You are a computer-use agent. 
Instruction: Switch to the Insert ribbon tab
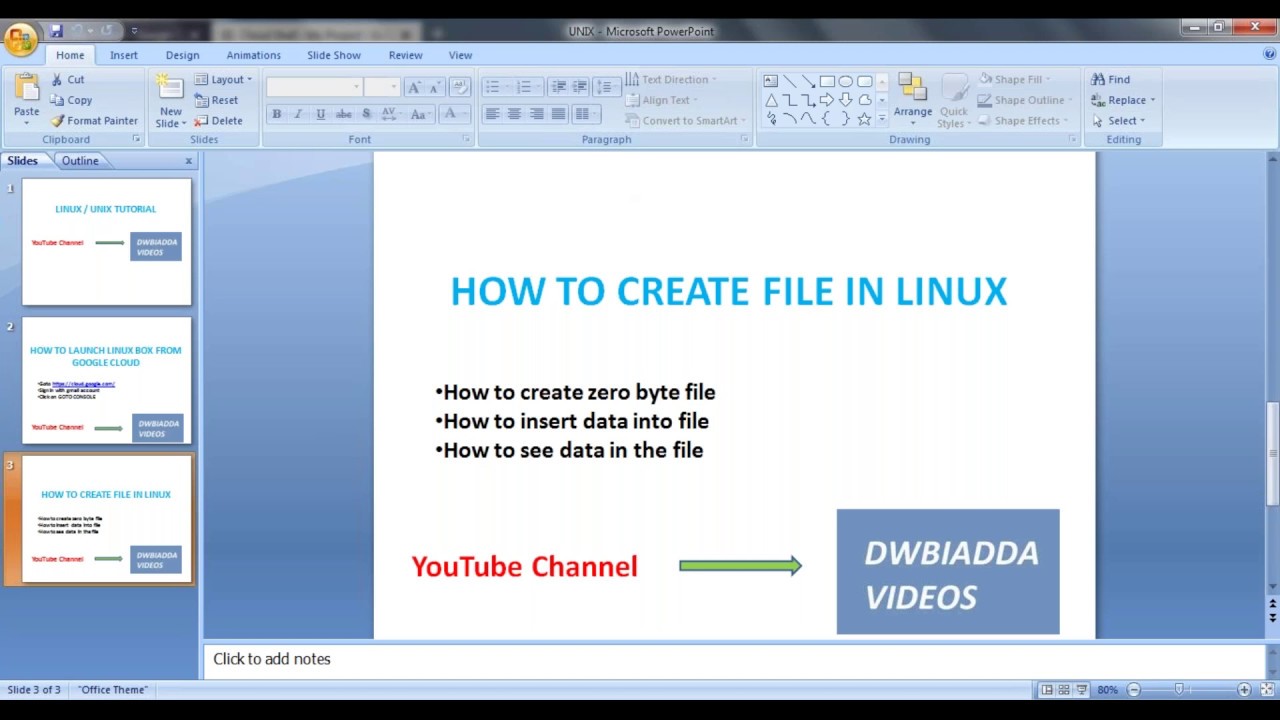[124, 55]
